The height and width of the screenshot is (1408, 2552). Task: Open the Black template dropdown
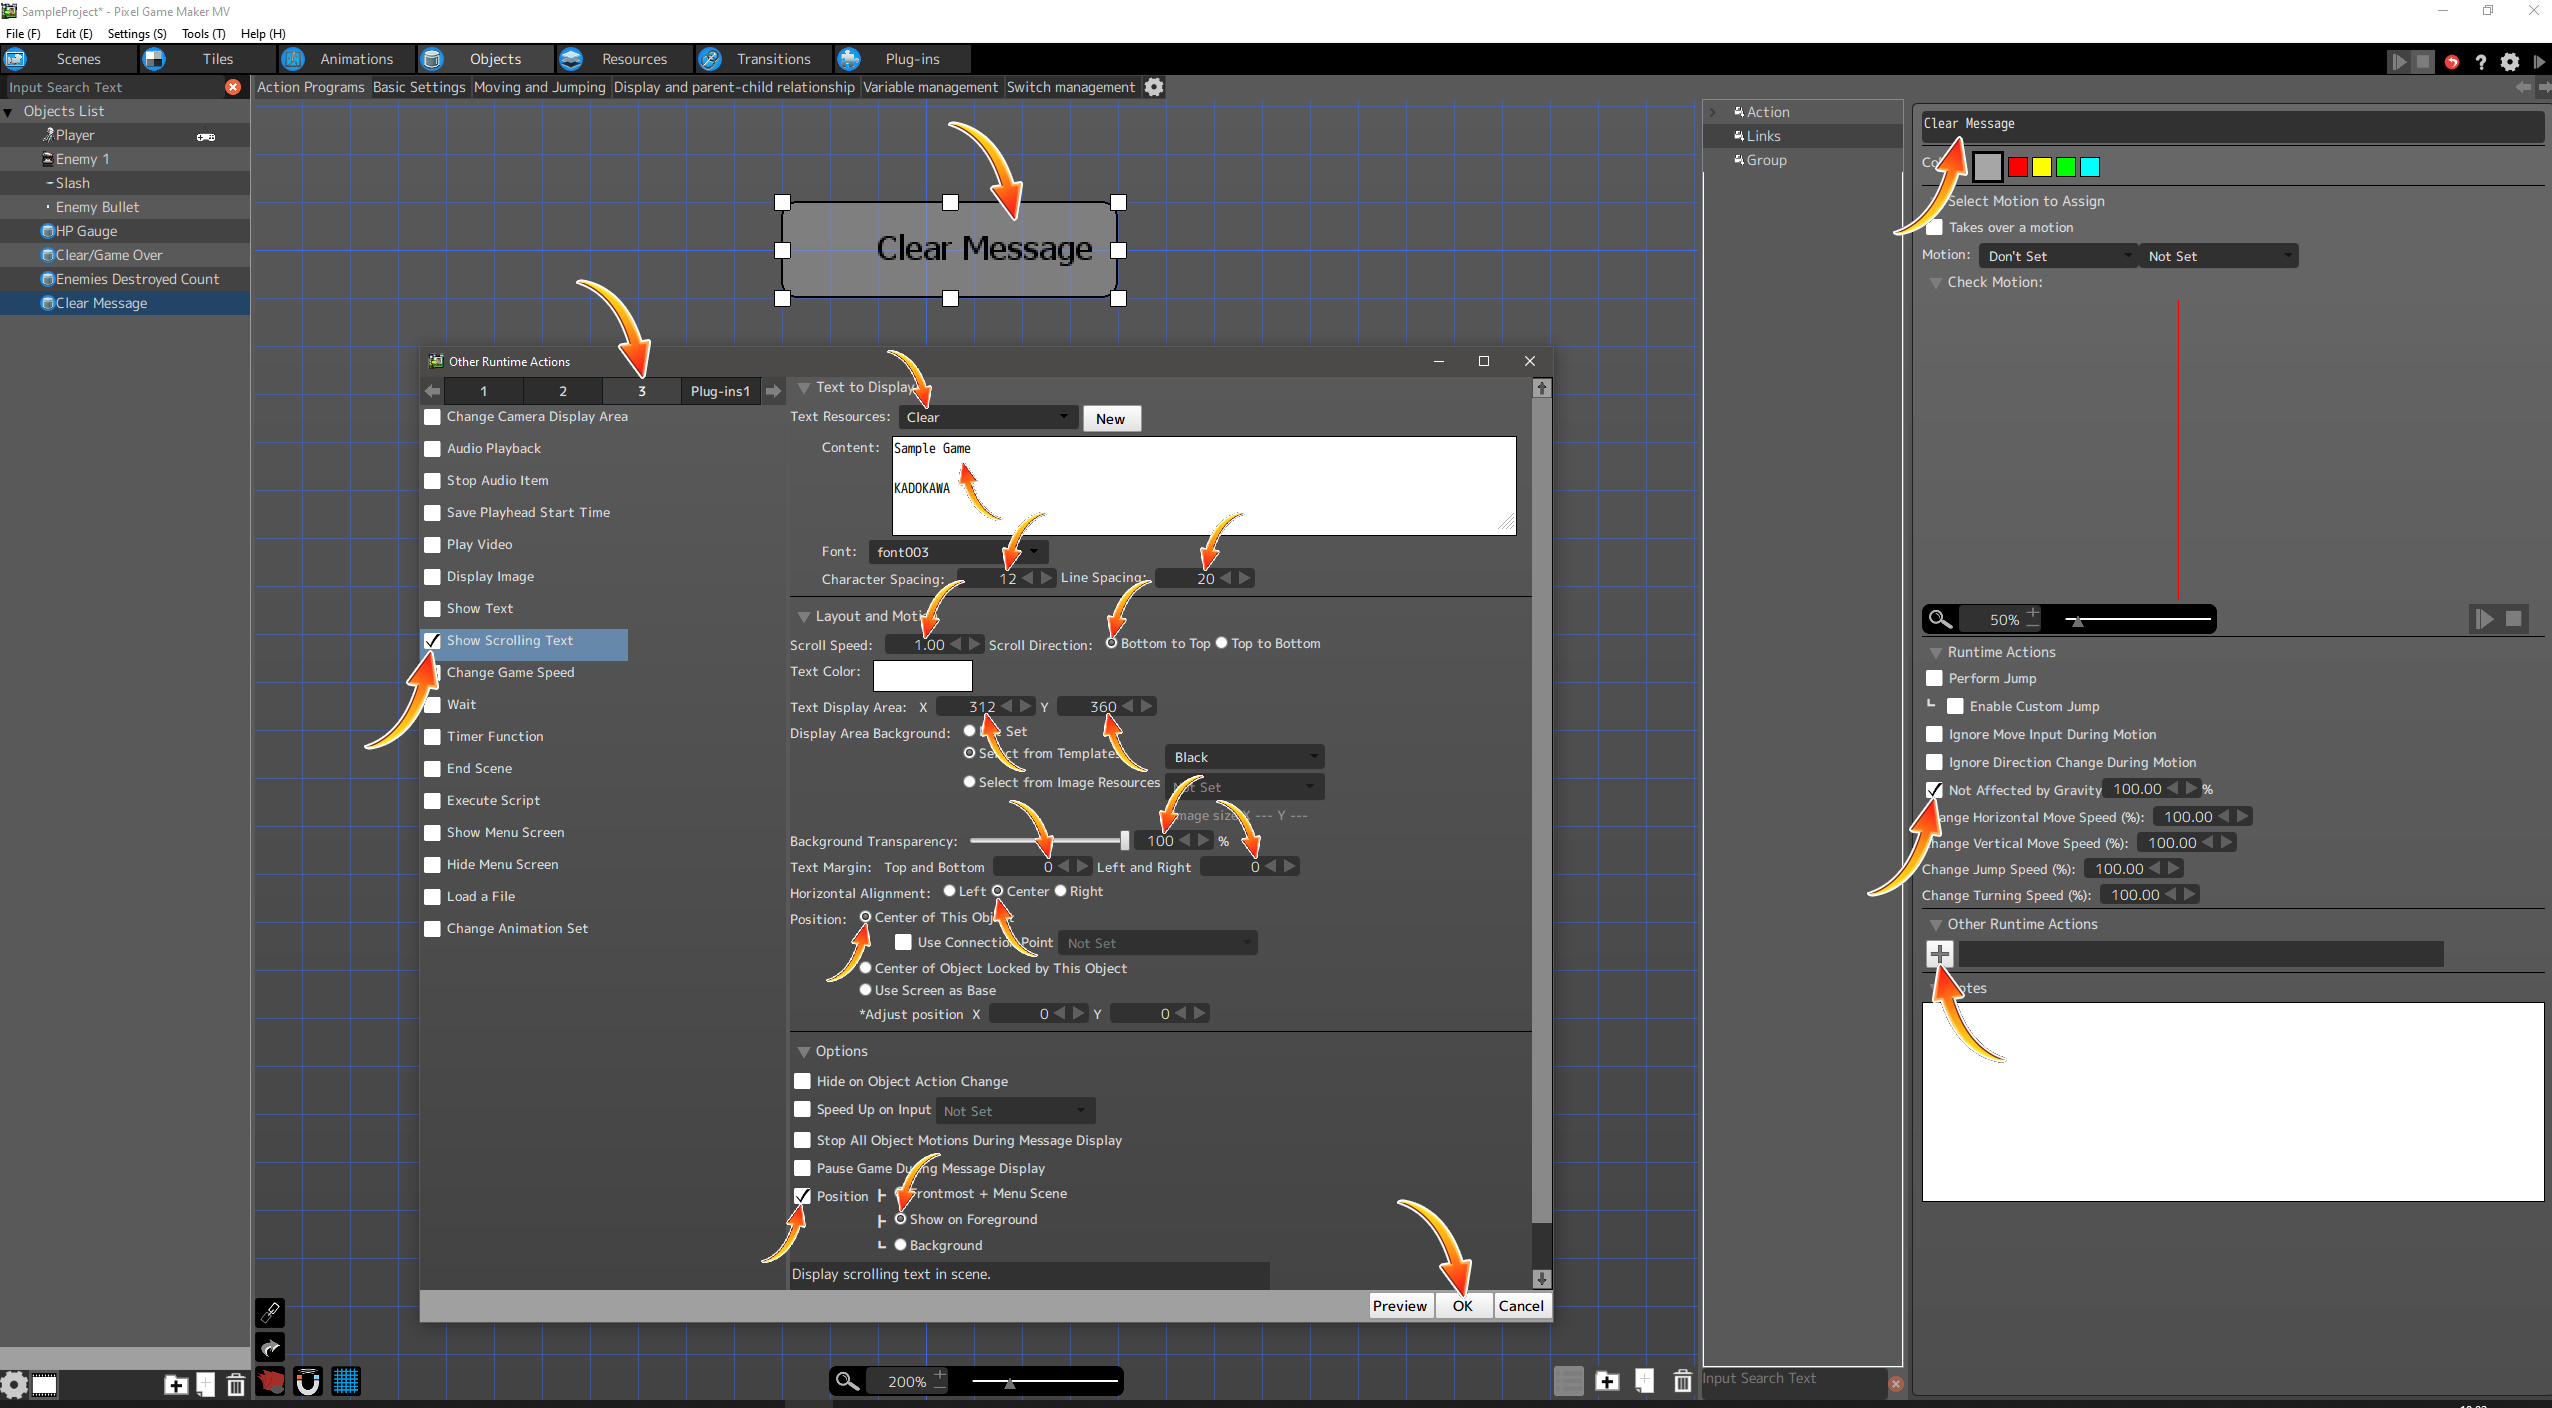tap(1244, 757)
